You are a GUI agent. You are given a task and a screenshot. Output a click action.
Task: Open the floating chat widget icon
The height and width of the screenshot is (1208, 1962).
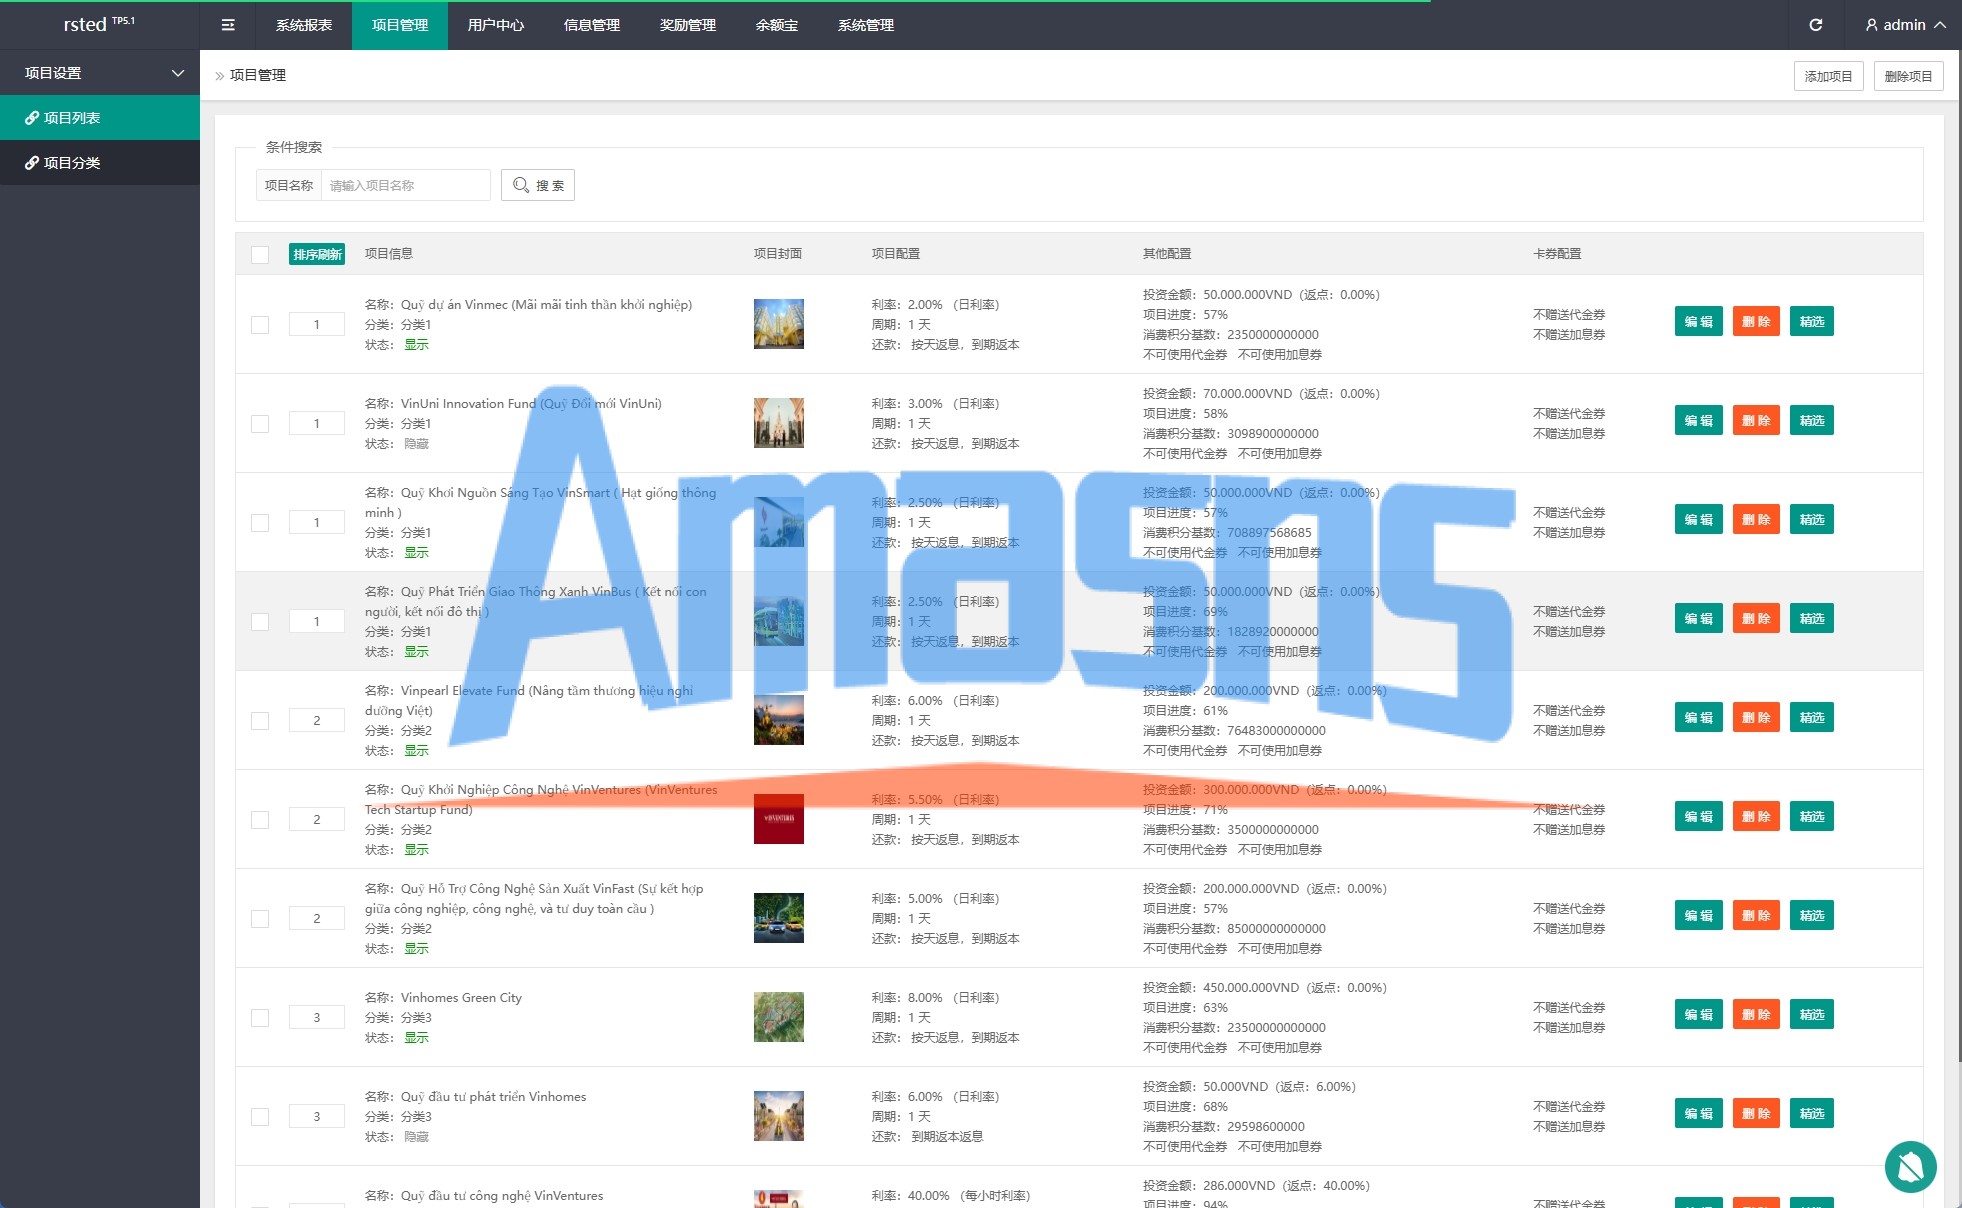click(x=1910, y=1166)
